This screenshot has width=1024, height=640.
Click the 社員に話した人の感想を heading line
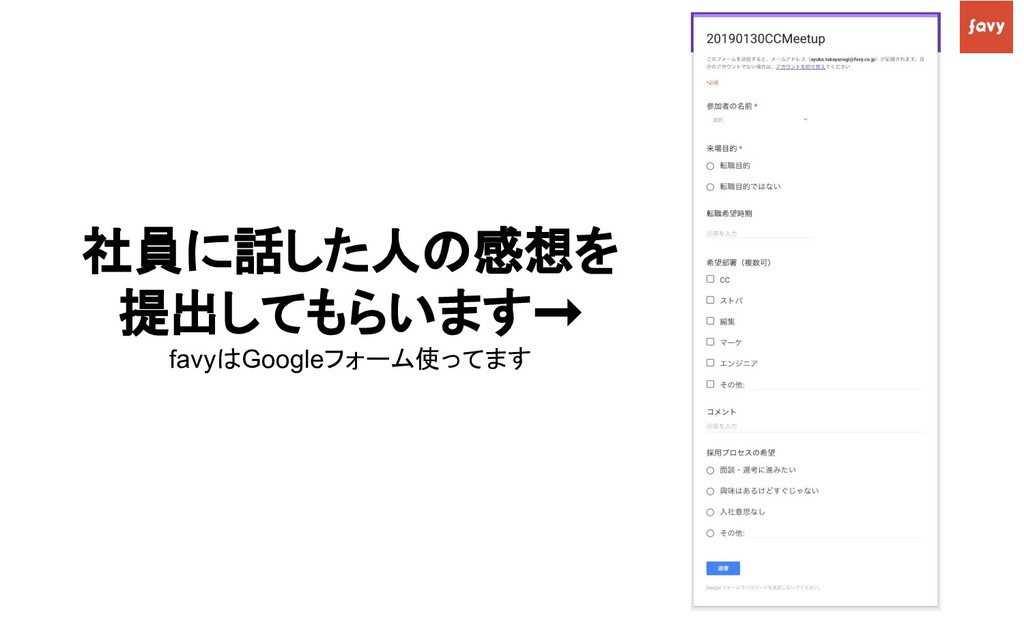[351, 252]
